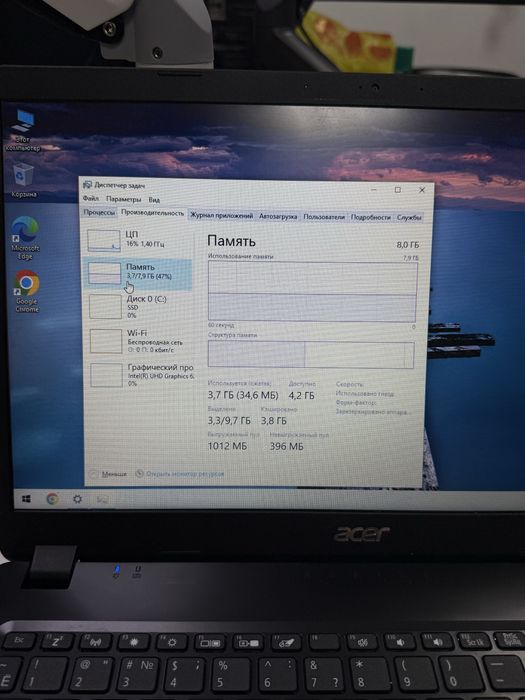Click the 4,2 ГБ available value
The image size is (525, 700).
pos(301,396)
